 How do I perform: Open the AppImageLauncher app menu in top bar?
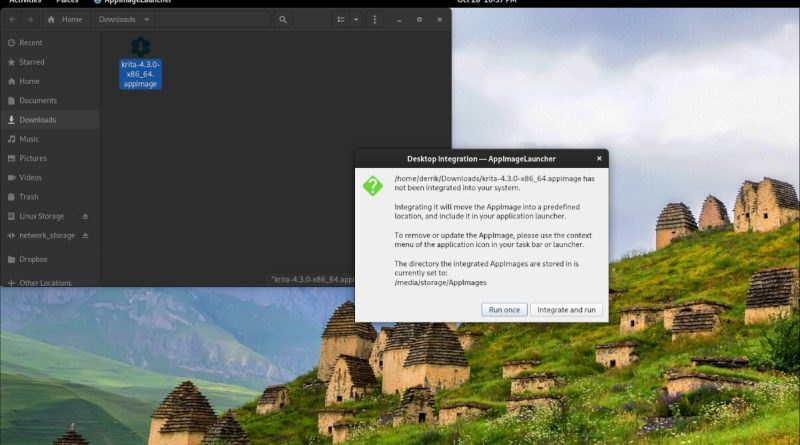[x=133, y=2]
